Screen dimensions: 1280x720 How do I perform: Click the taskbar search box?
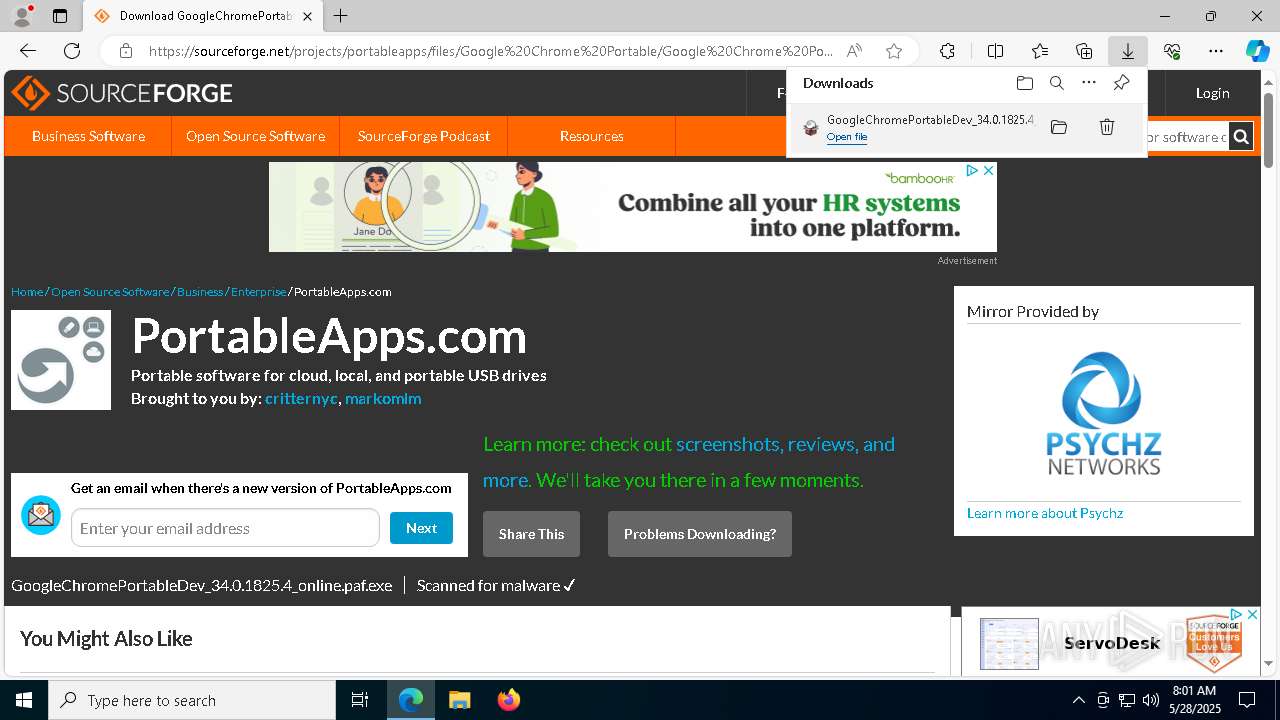192,700
